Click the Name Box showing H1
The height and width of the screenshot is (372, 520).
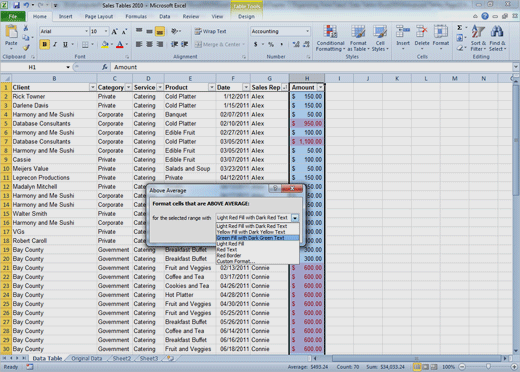click(32, 67)
